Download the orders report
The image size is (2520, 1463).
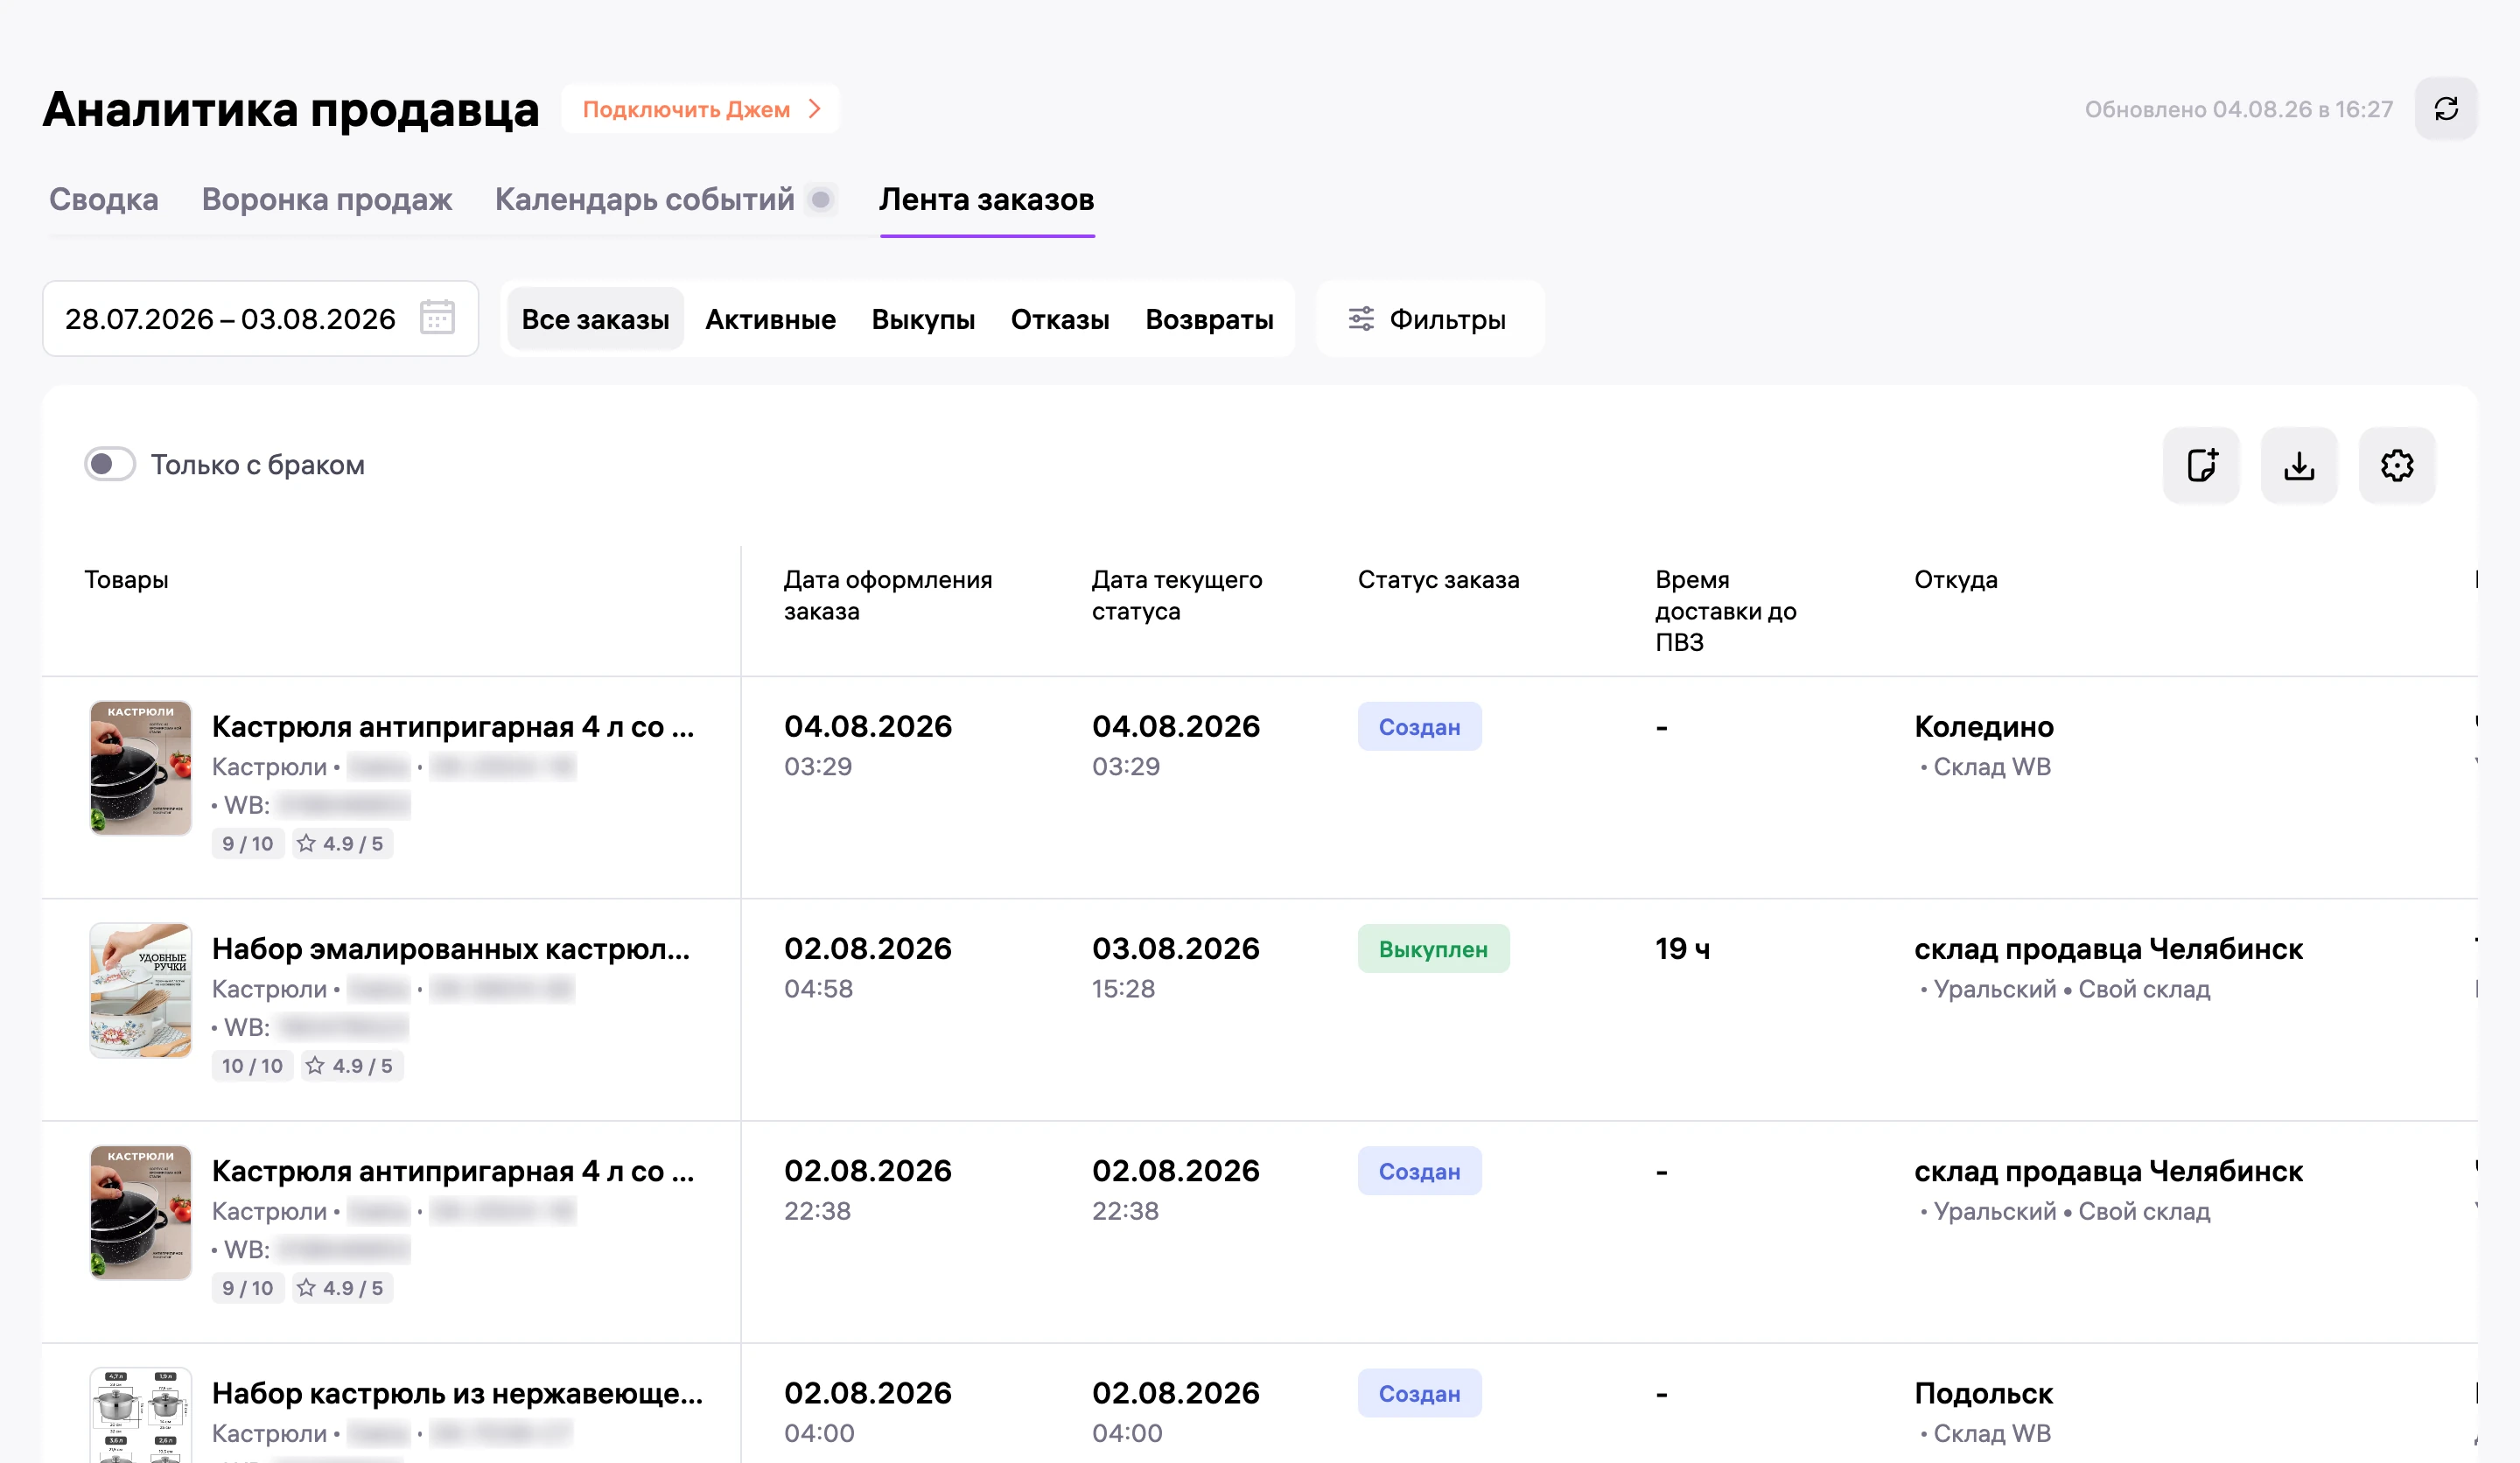pyautogui.click(x=2299, y=465)
